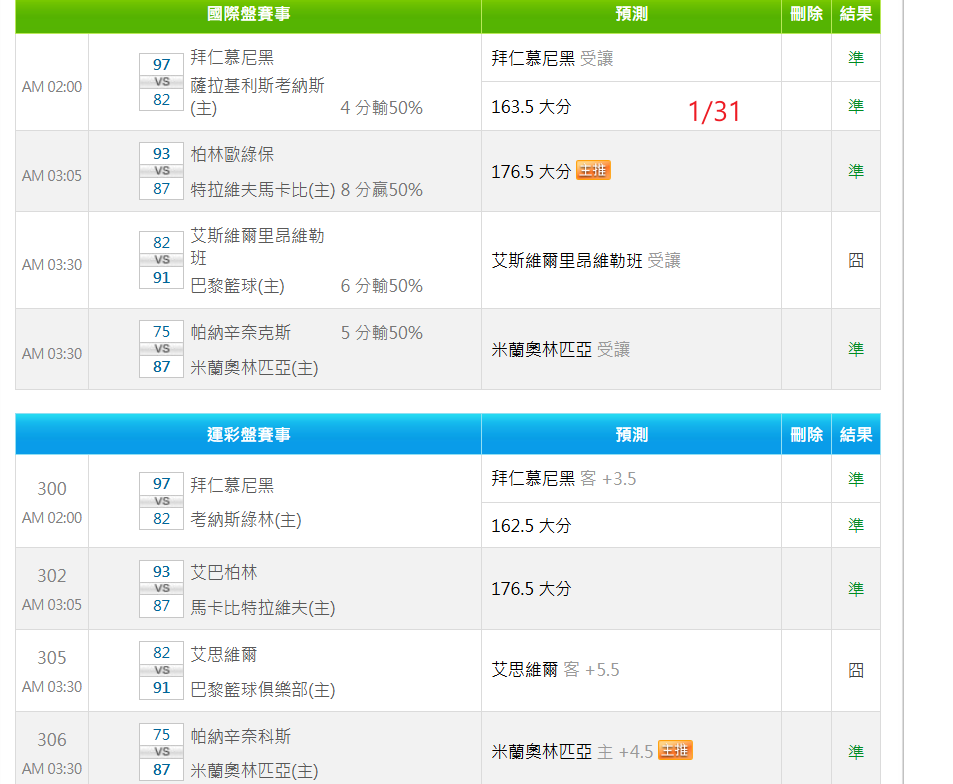The width and height of the screenshot is (953, 784).
Task: Select the prediction 米蘭奧林匹亞 受讓
Action: pos(560,349)
